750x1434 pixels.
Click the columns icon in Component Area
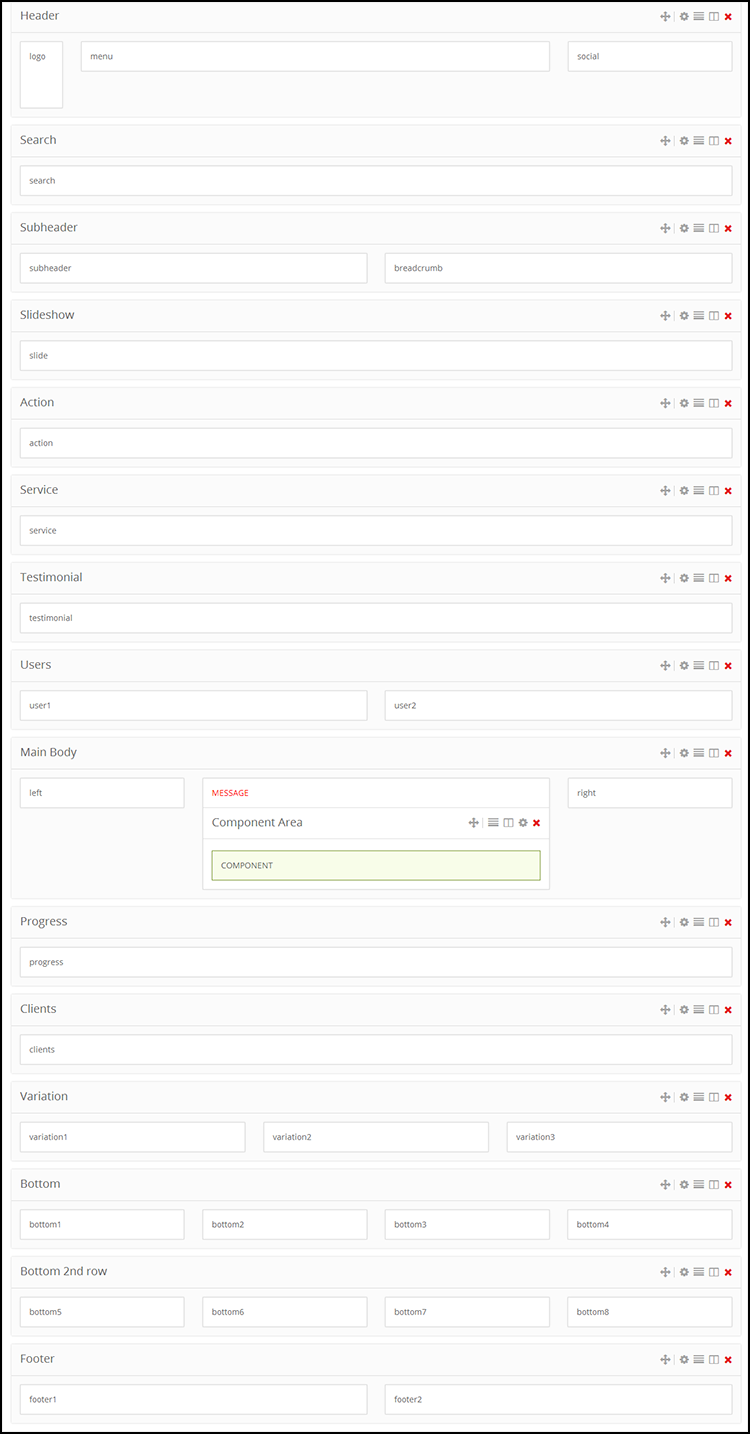click(508, 823)
